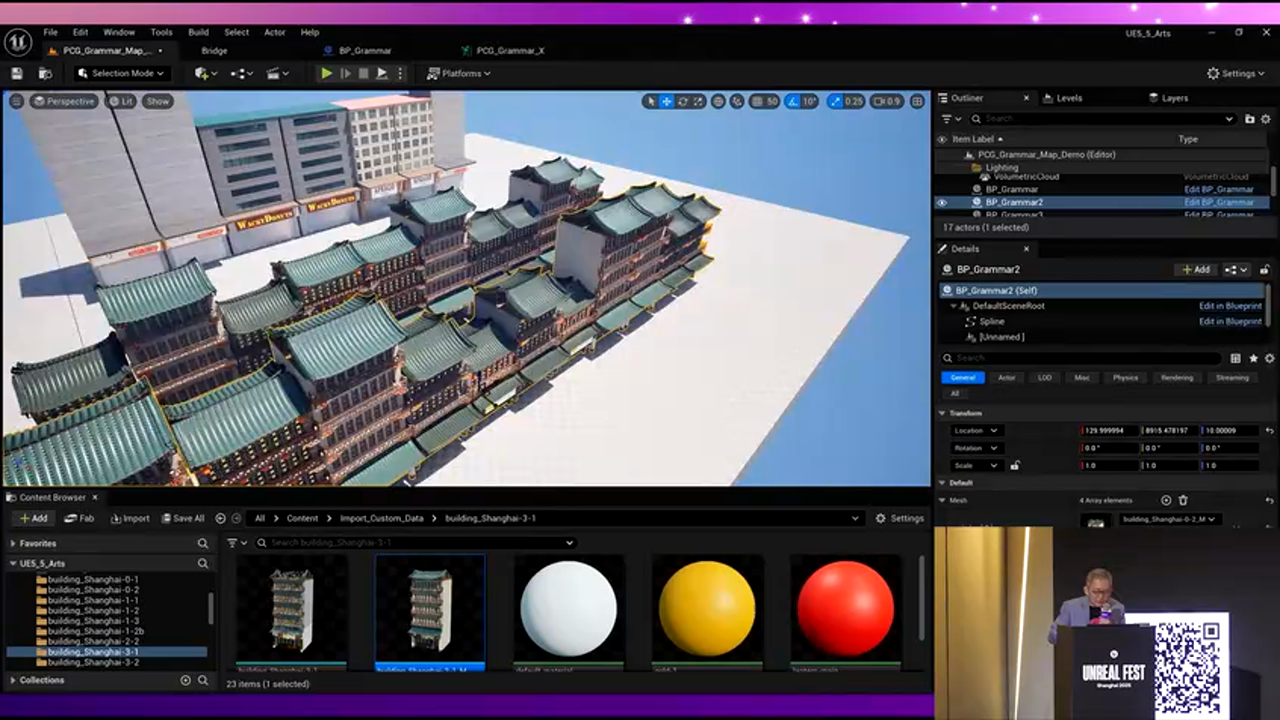Screen dimensions: 1280x720
Task: Select the red material sphere thumbnail
Action: click(x=845, y=608)
